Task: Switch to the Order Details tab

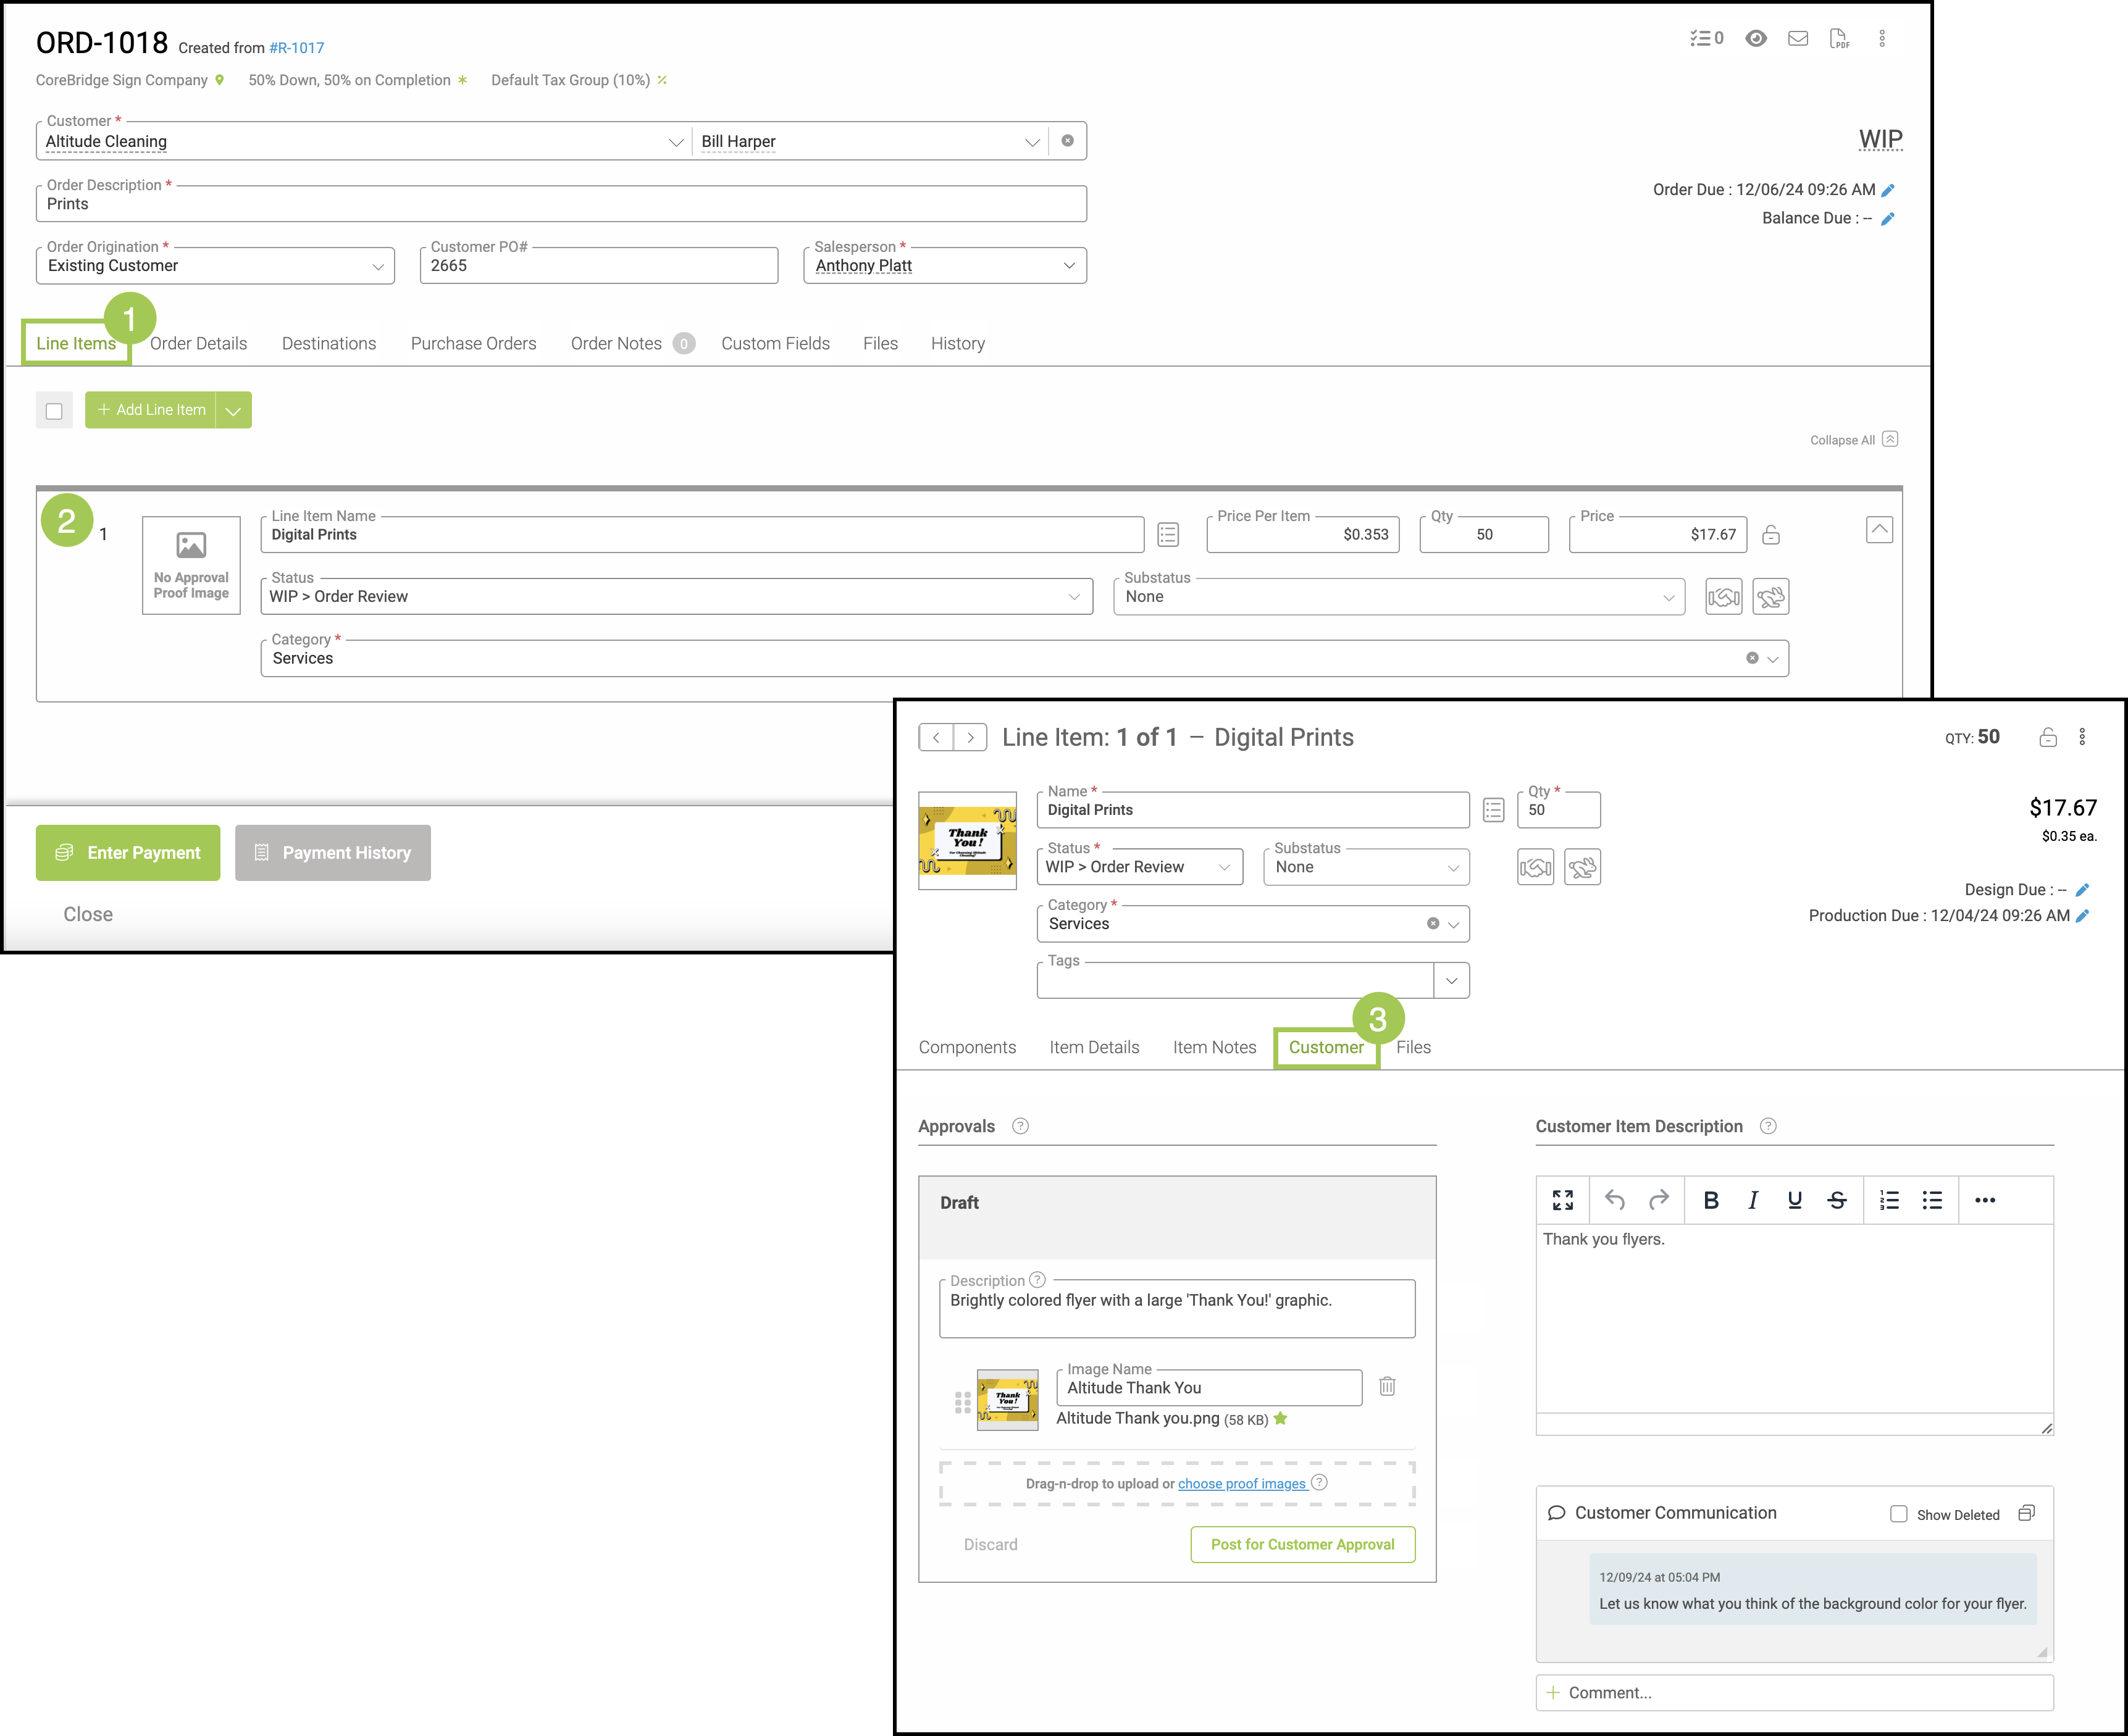Action: pos(198,344)
